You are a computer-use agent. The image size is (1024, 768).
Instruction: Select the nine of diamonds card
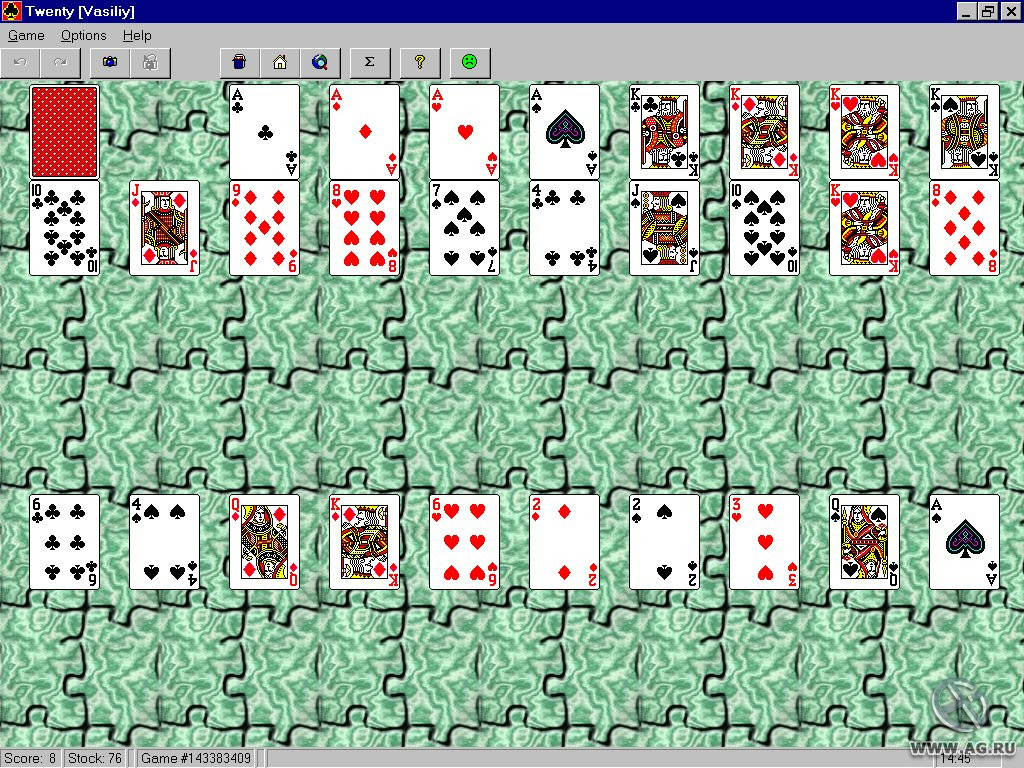pos(264,228)
